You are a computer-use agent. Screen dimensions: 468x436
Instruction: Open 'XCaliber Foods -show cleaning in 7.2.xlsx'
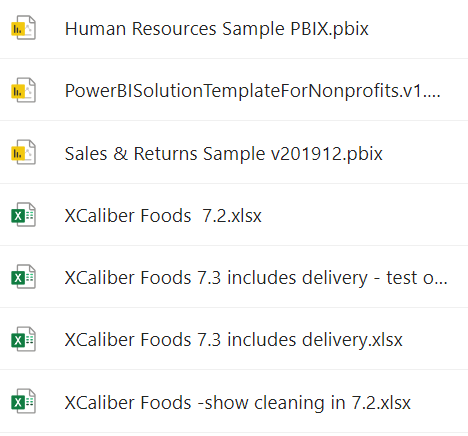click(237, 402)
